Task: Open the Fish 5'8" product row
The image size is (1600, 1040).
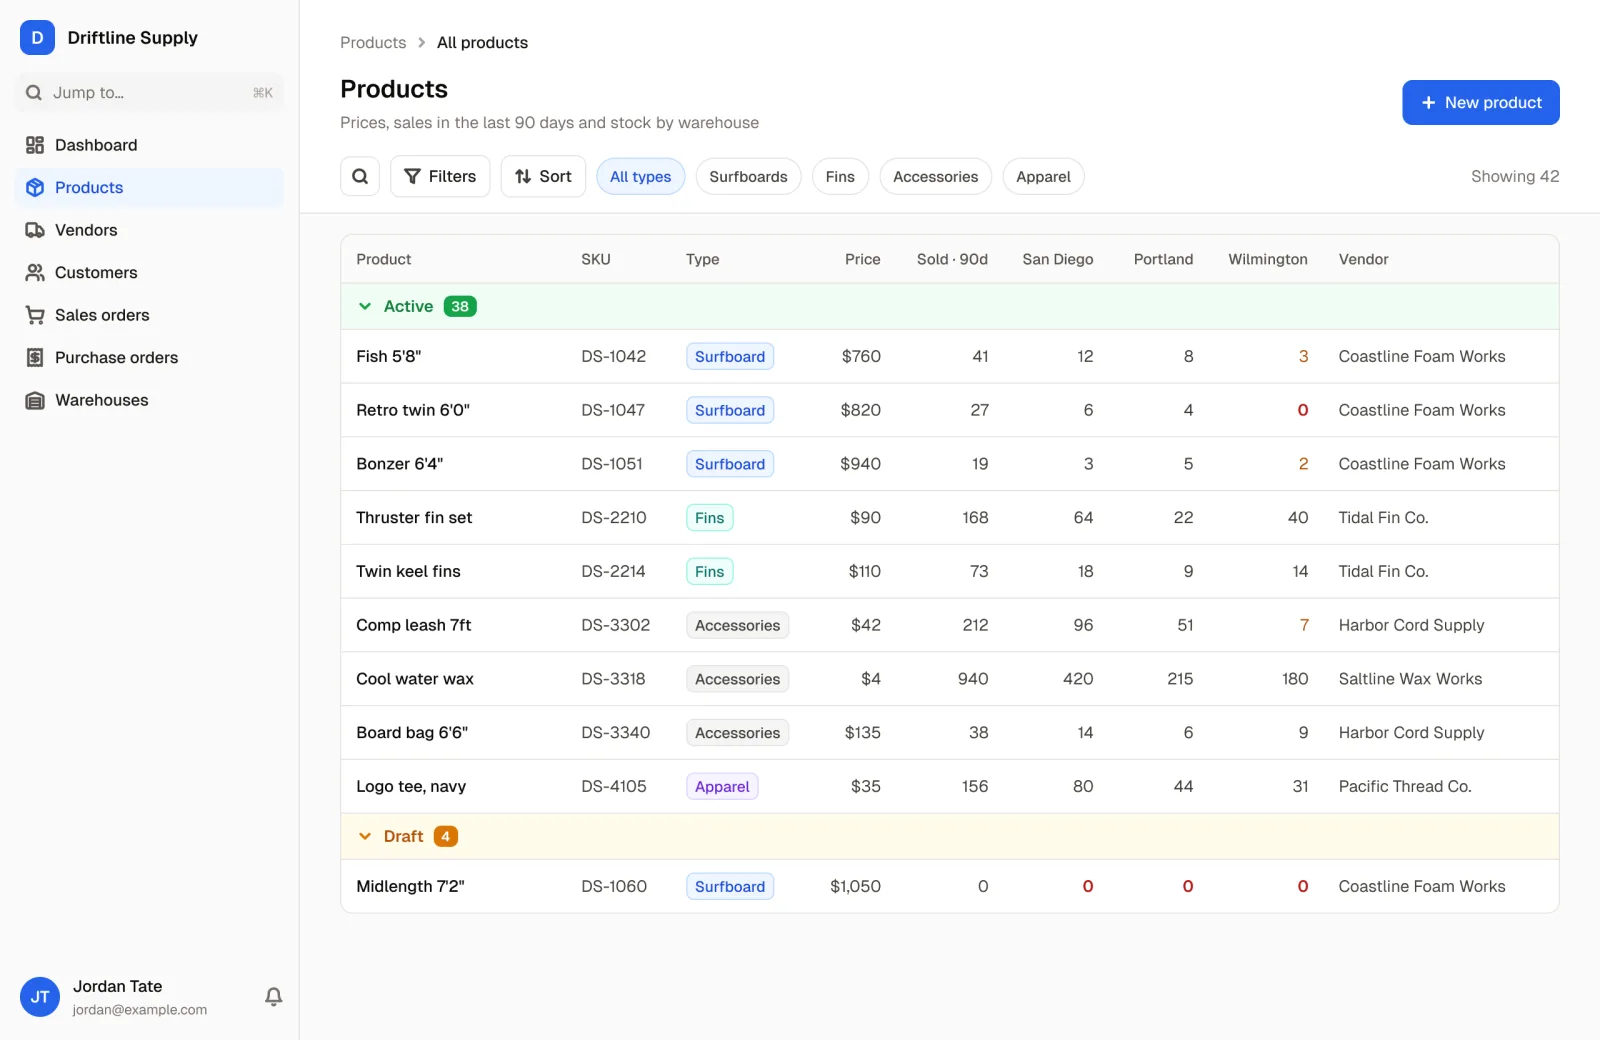Action: click(950, 356)
